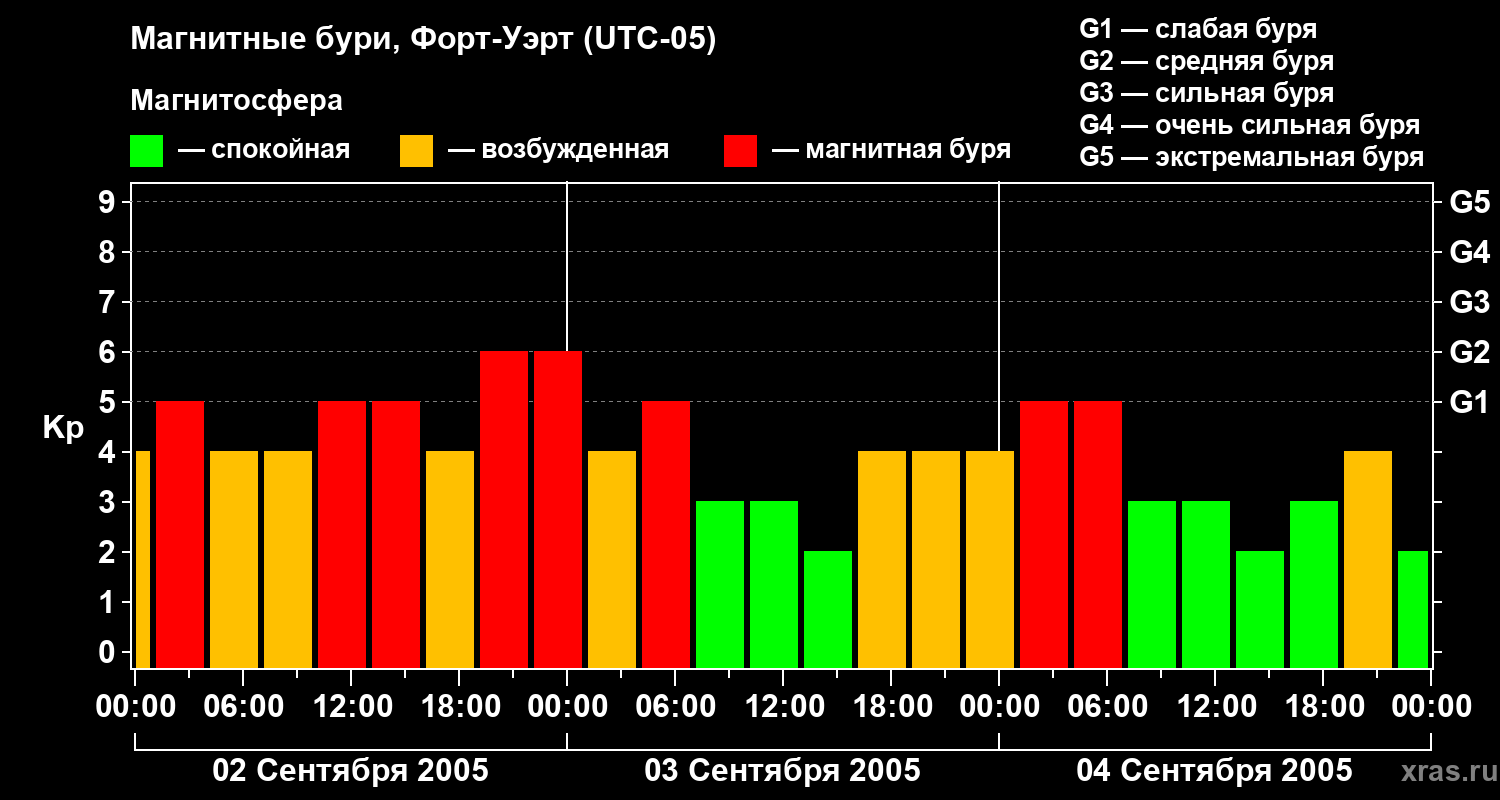
Task: Click the Kp axis title
Action: click(x=64, y=428)
